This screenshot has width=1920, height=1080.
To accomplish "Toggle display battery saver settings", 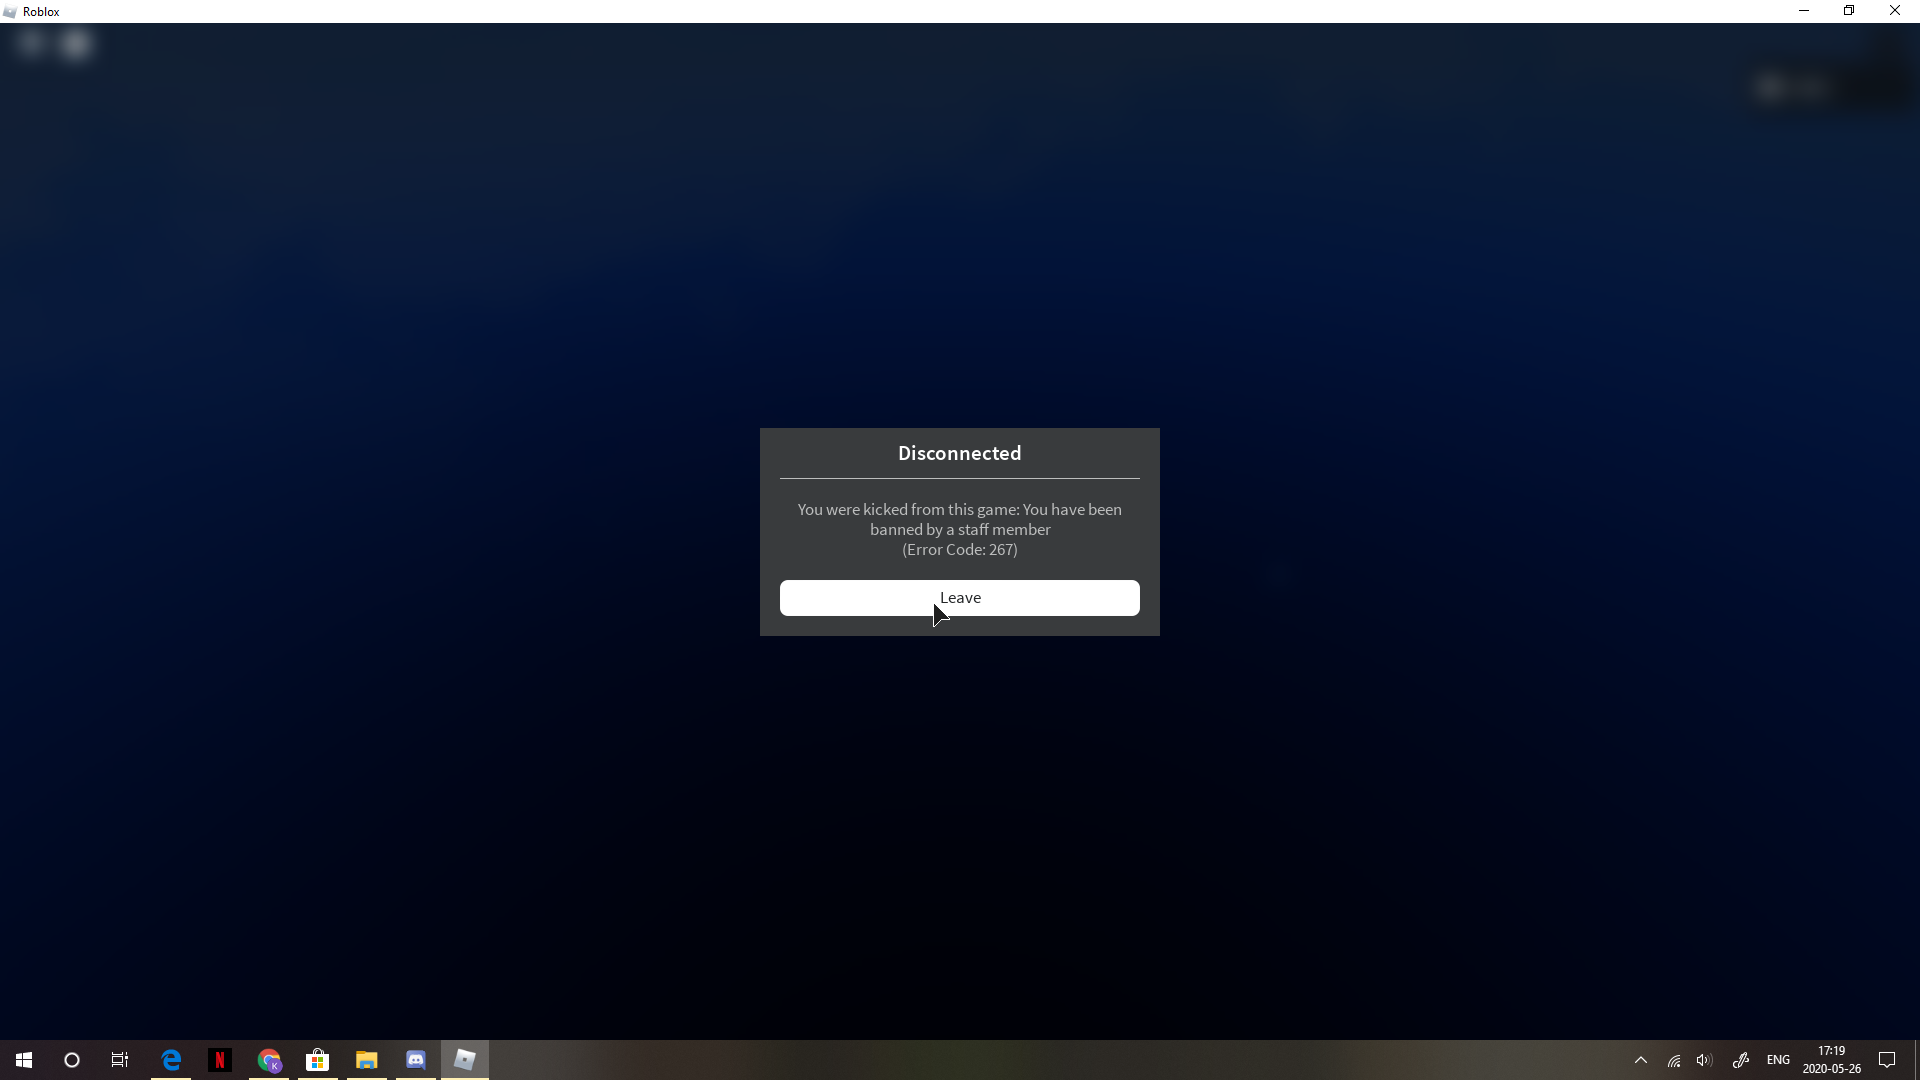I will coord(1741,1059).
